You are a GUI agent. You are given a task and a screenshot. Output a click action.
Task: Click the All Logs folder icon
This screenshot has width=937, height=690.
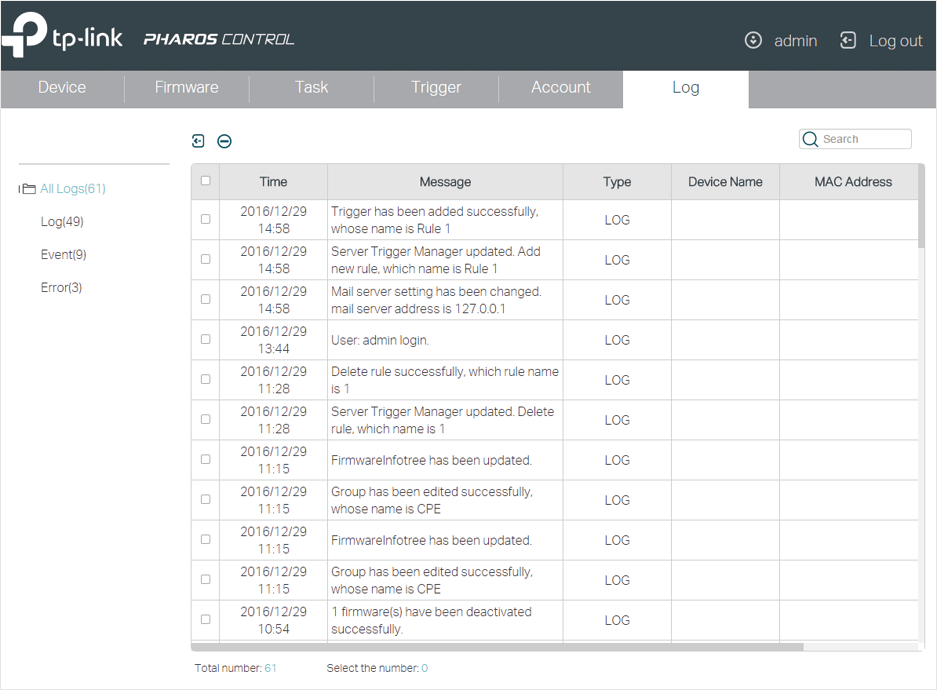click(27, 189)
